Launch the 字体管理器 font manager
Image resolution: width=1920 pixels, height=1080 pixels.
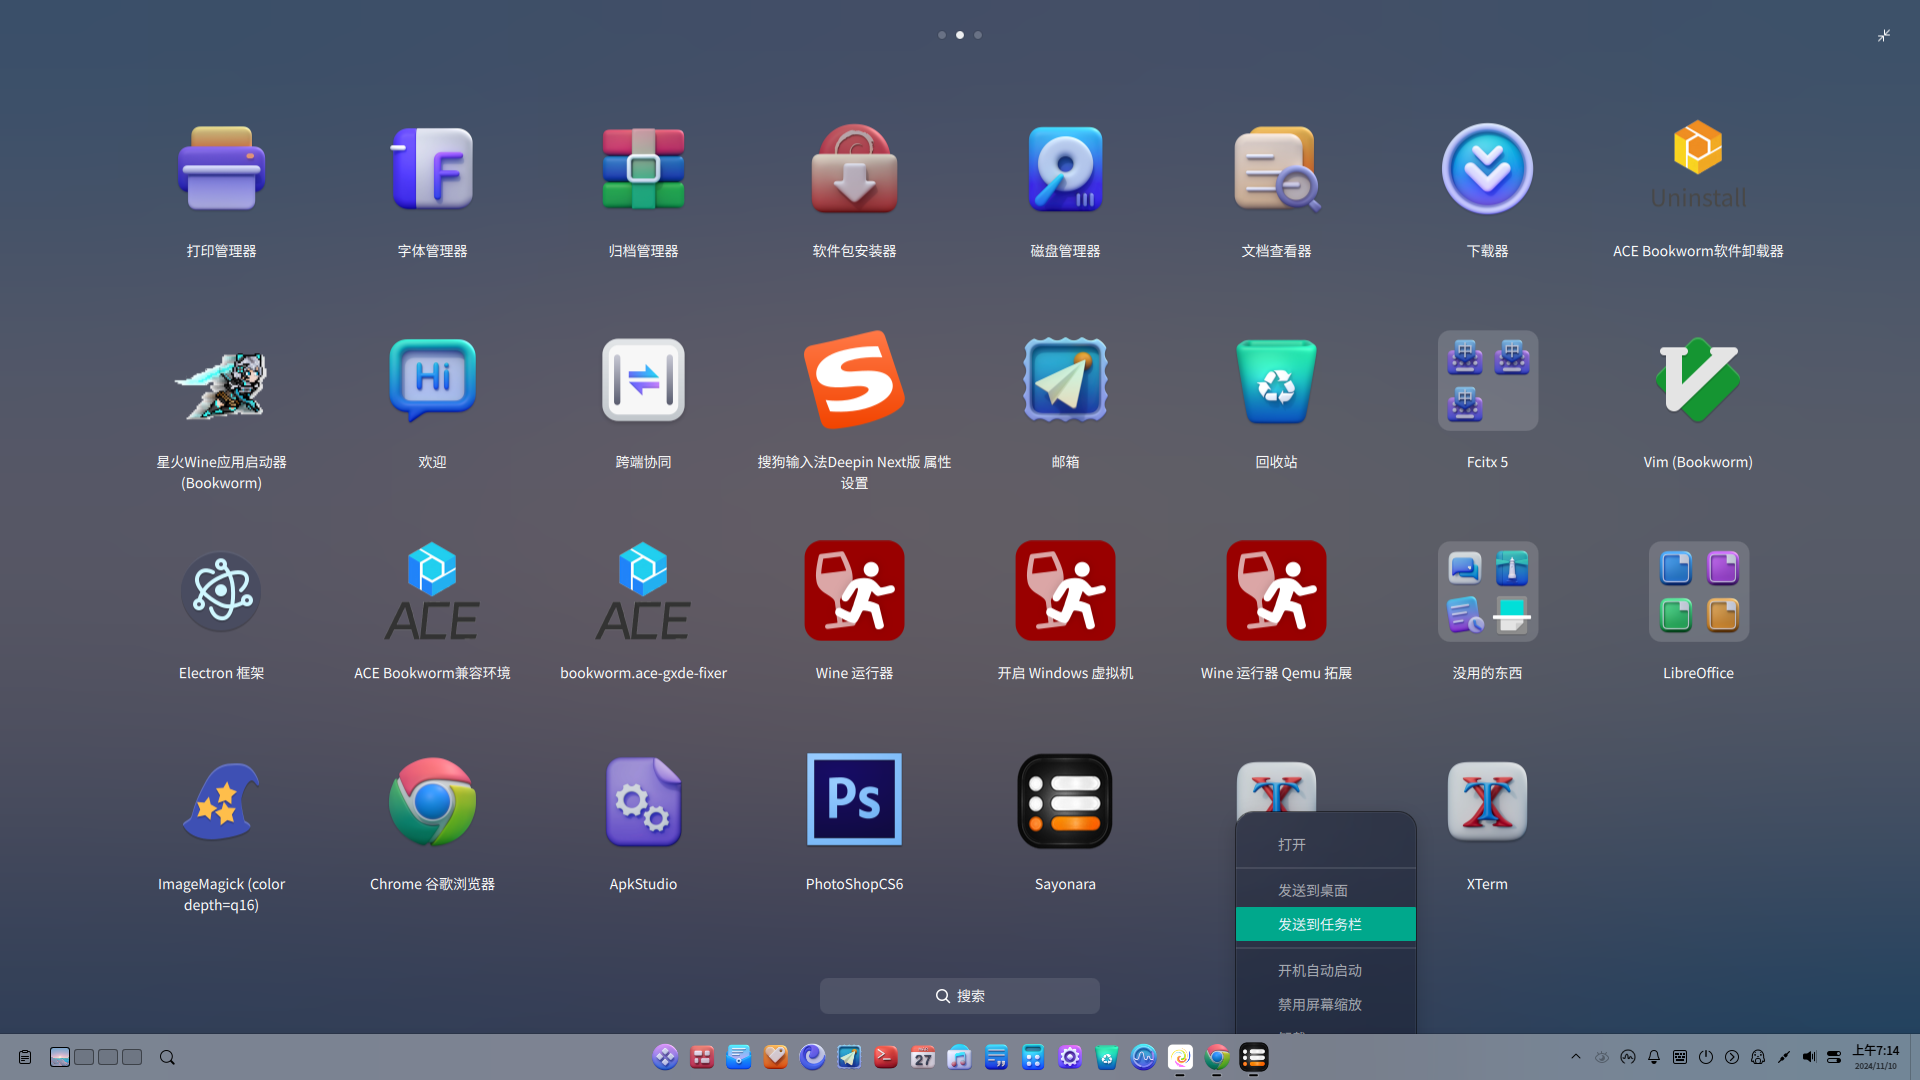tap(432, 168)
